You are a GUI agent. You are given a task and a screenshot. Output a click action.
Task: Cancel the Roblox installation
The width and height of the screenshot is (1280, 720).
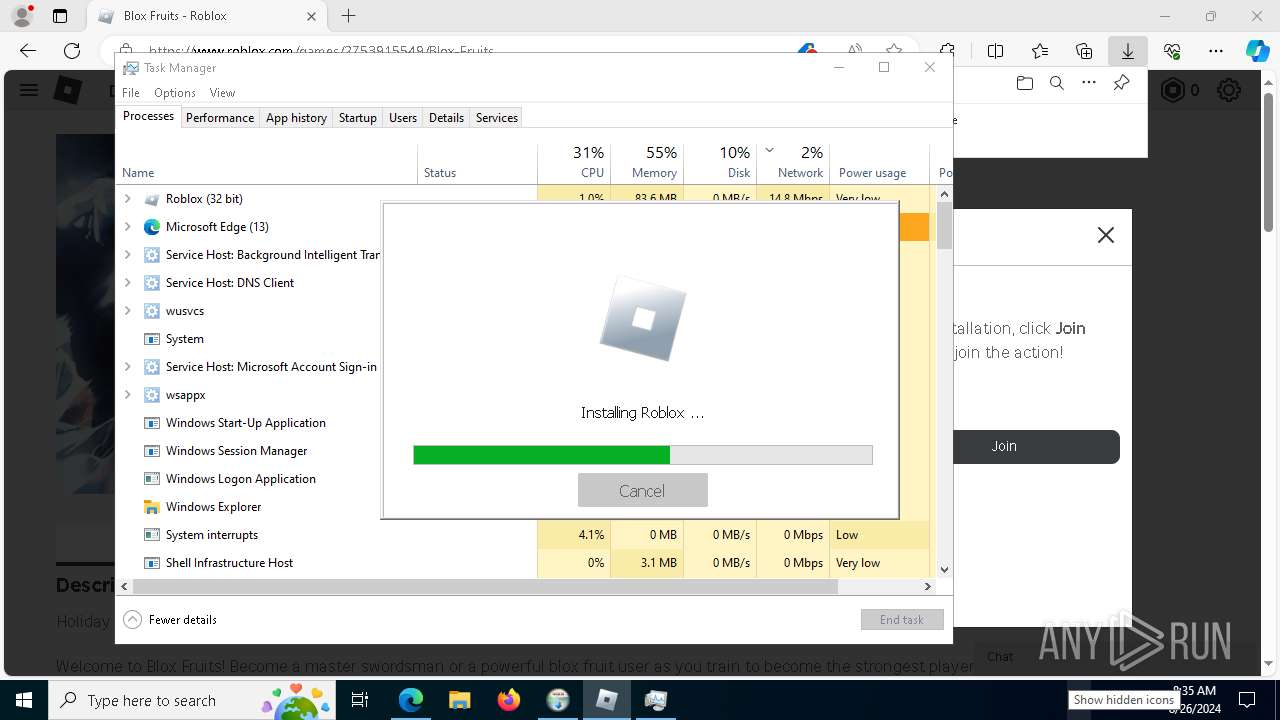[x=642, y=491]
